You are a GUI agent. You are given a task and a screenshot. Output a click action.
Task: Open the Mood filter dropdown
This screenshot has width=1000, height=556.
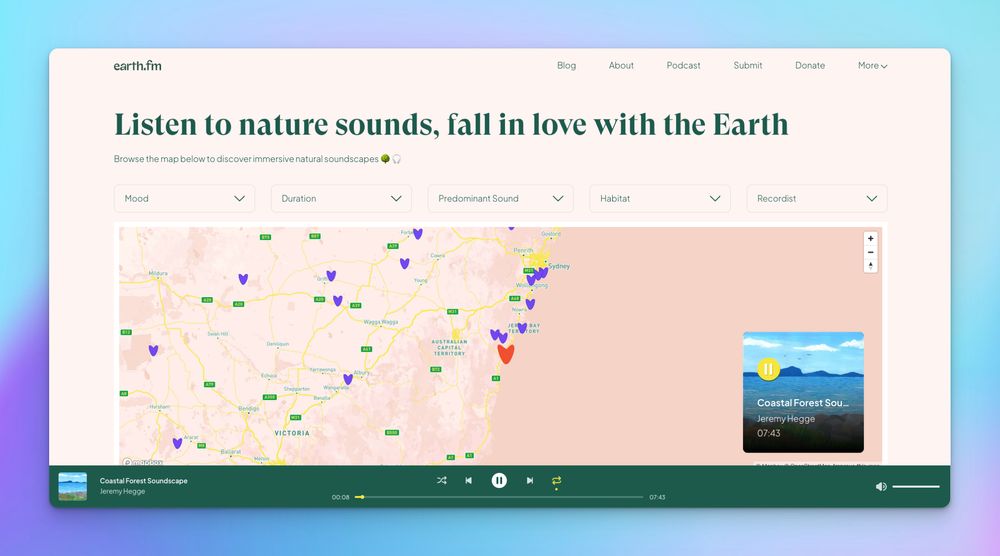click(x=184, y=198)
